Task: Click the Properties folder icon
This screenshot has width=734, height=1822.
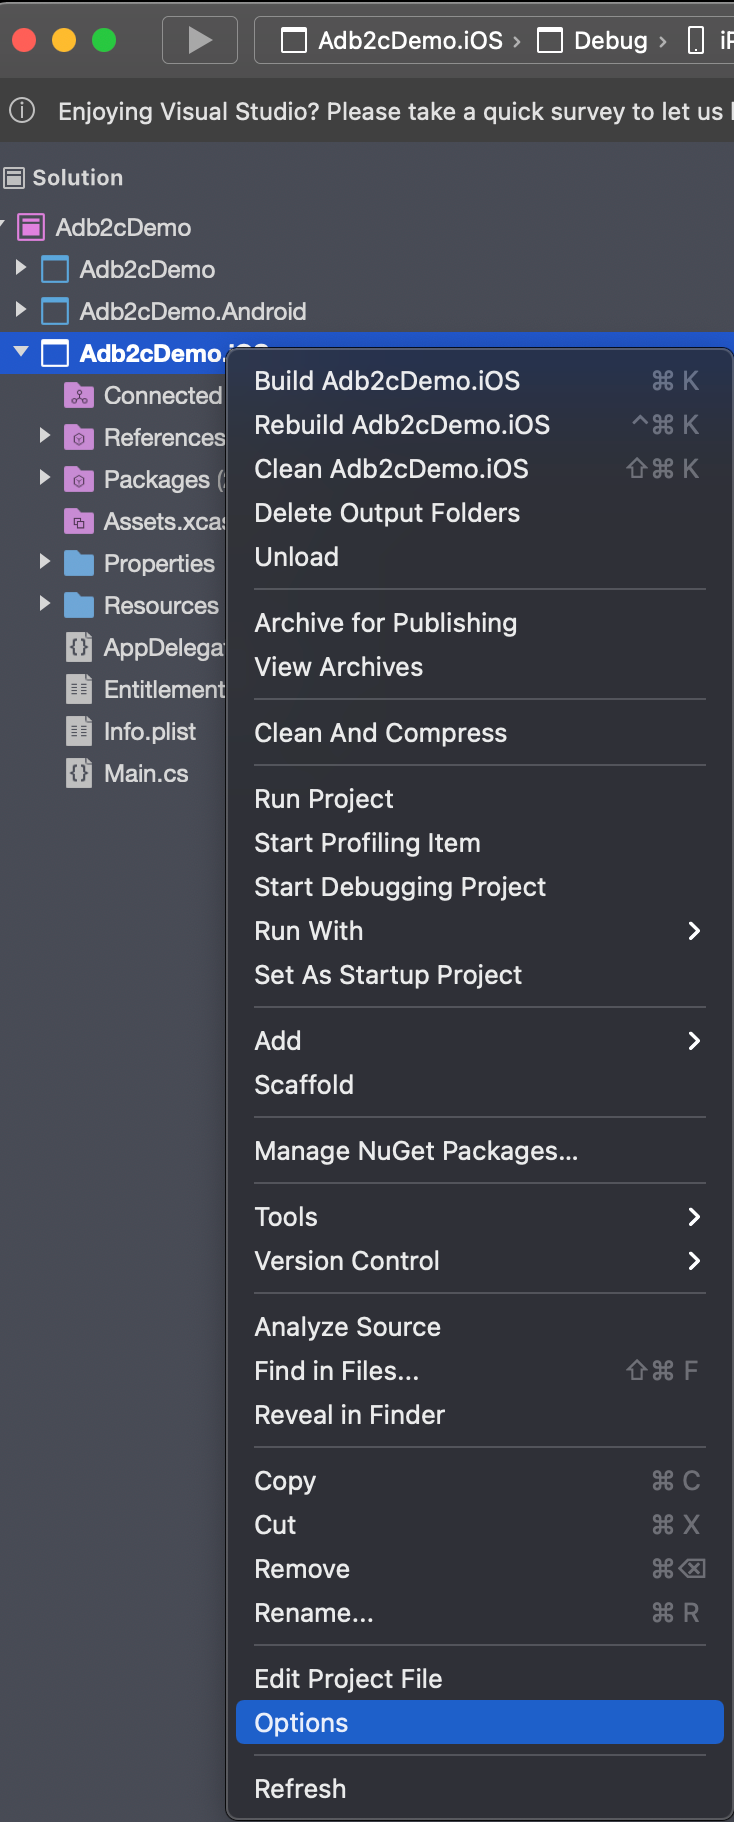Action: (79, 564)
